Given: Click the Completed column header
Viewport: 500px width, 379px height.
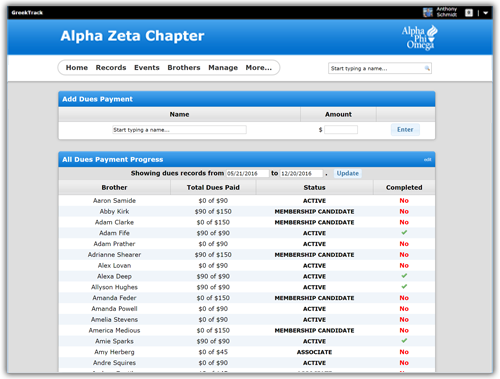Looking at the screenshot, I should coord(404,188).
